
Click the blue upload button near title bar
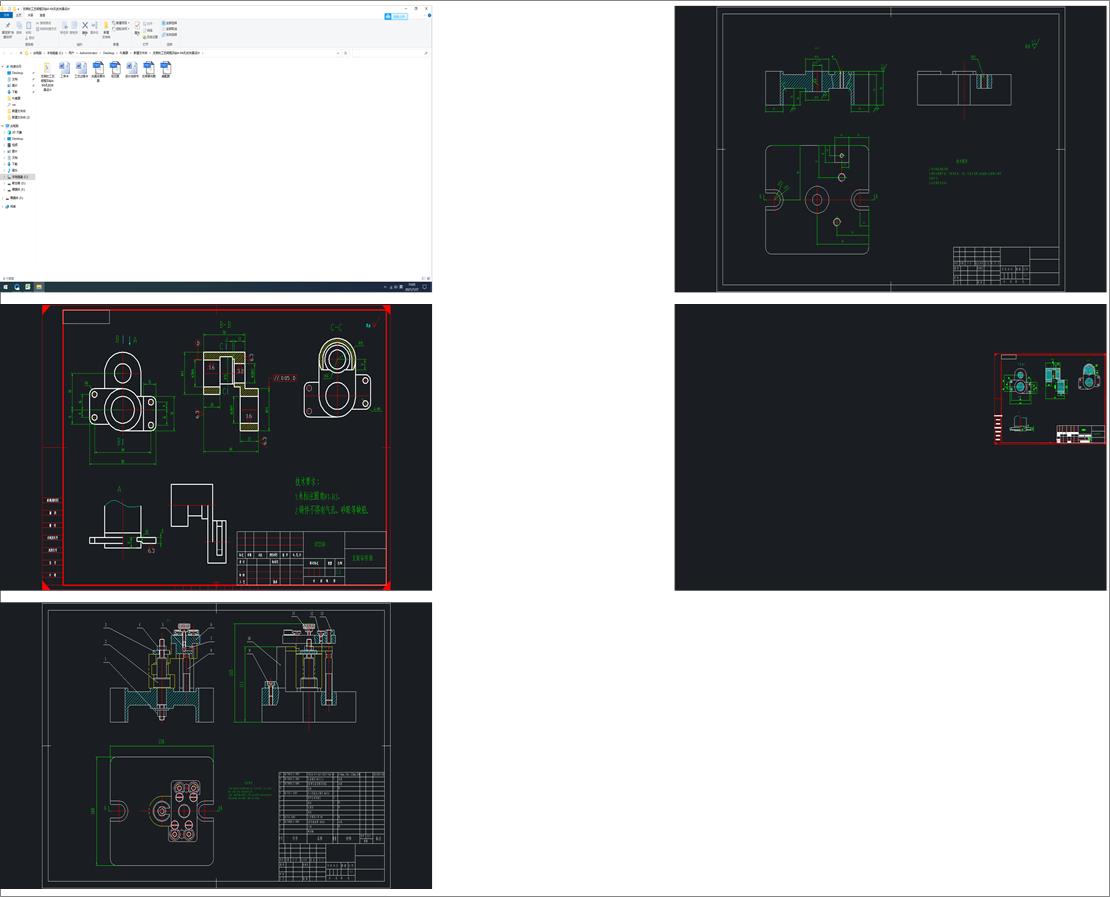pyautogui.click(x=397, y=16)
